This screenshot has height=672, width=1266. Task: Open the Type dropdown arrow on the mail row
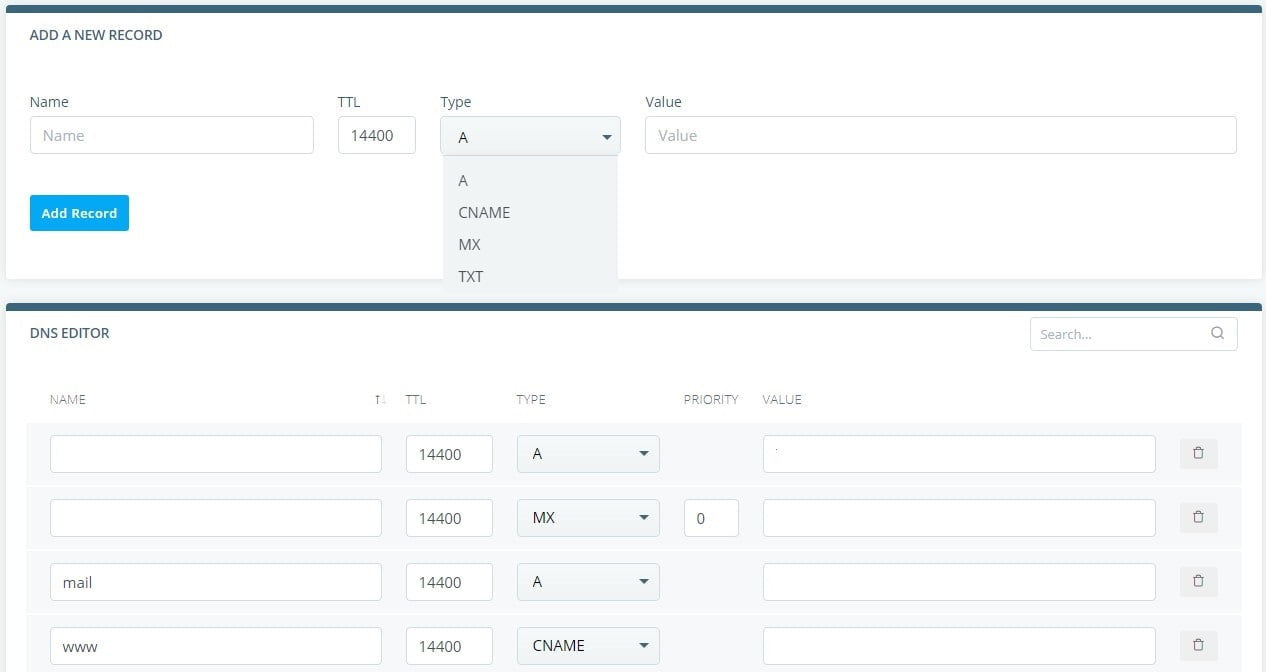[x=646, y=581]
